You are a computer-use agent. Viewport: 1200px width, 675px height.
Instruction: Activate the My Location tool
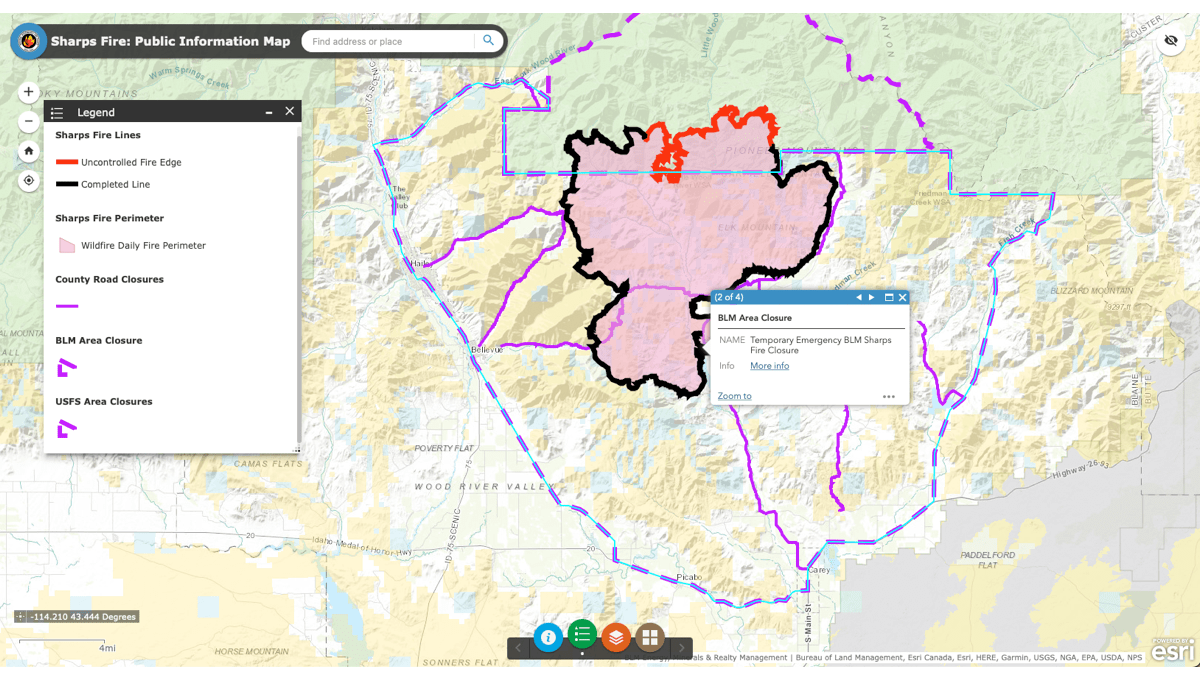point(28,180)
